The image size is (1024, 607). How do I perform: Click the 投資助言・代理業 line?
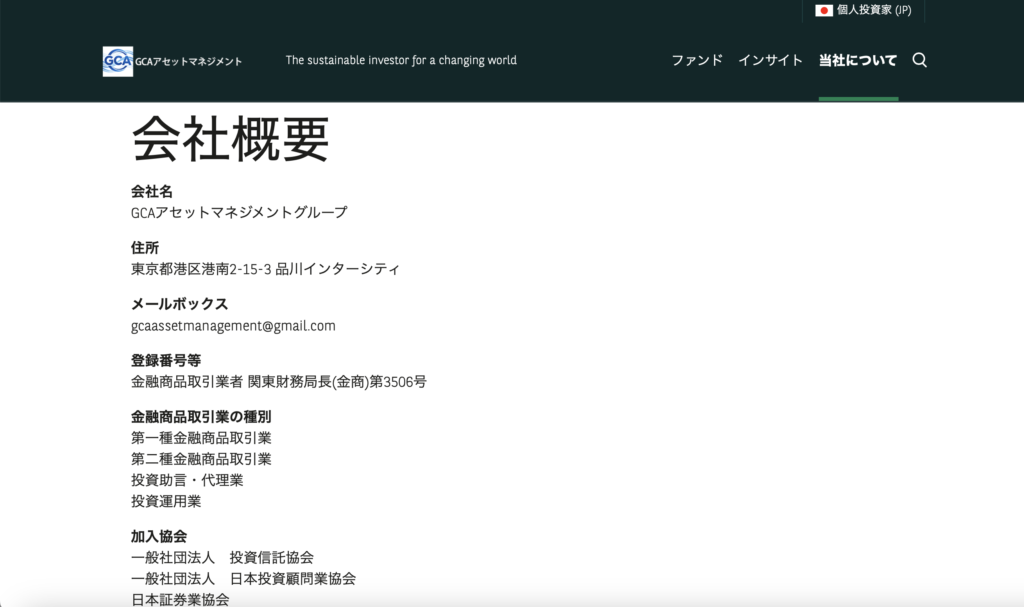click(187, 480)
